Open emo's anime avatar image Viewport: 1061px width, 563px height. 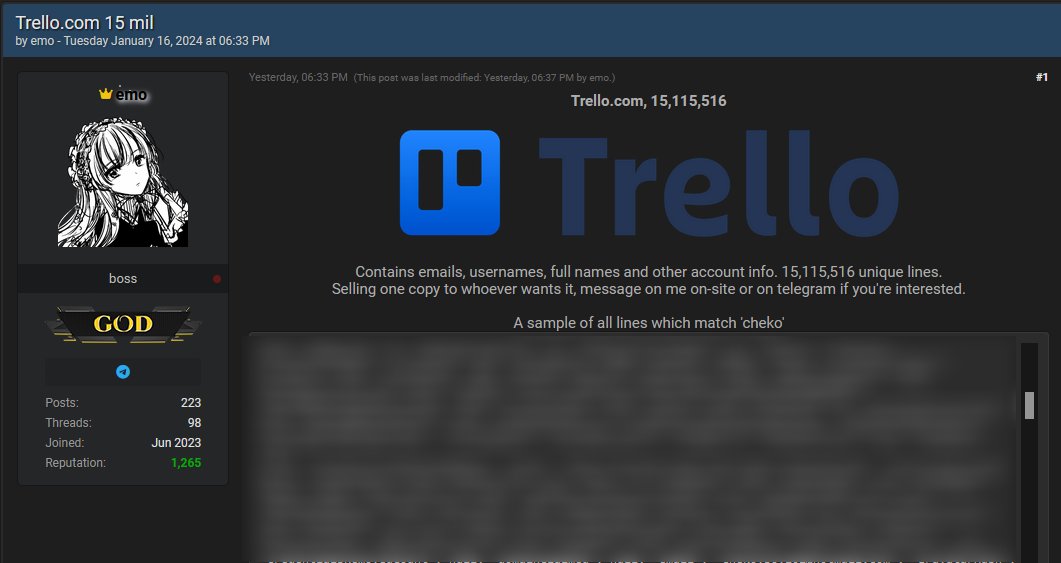123,181
